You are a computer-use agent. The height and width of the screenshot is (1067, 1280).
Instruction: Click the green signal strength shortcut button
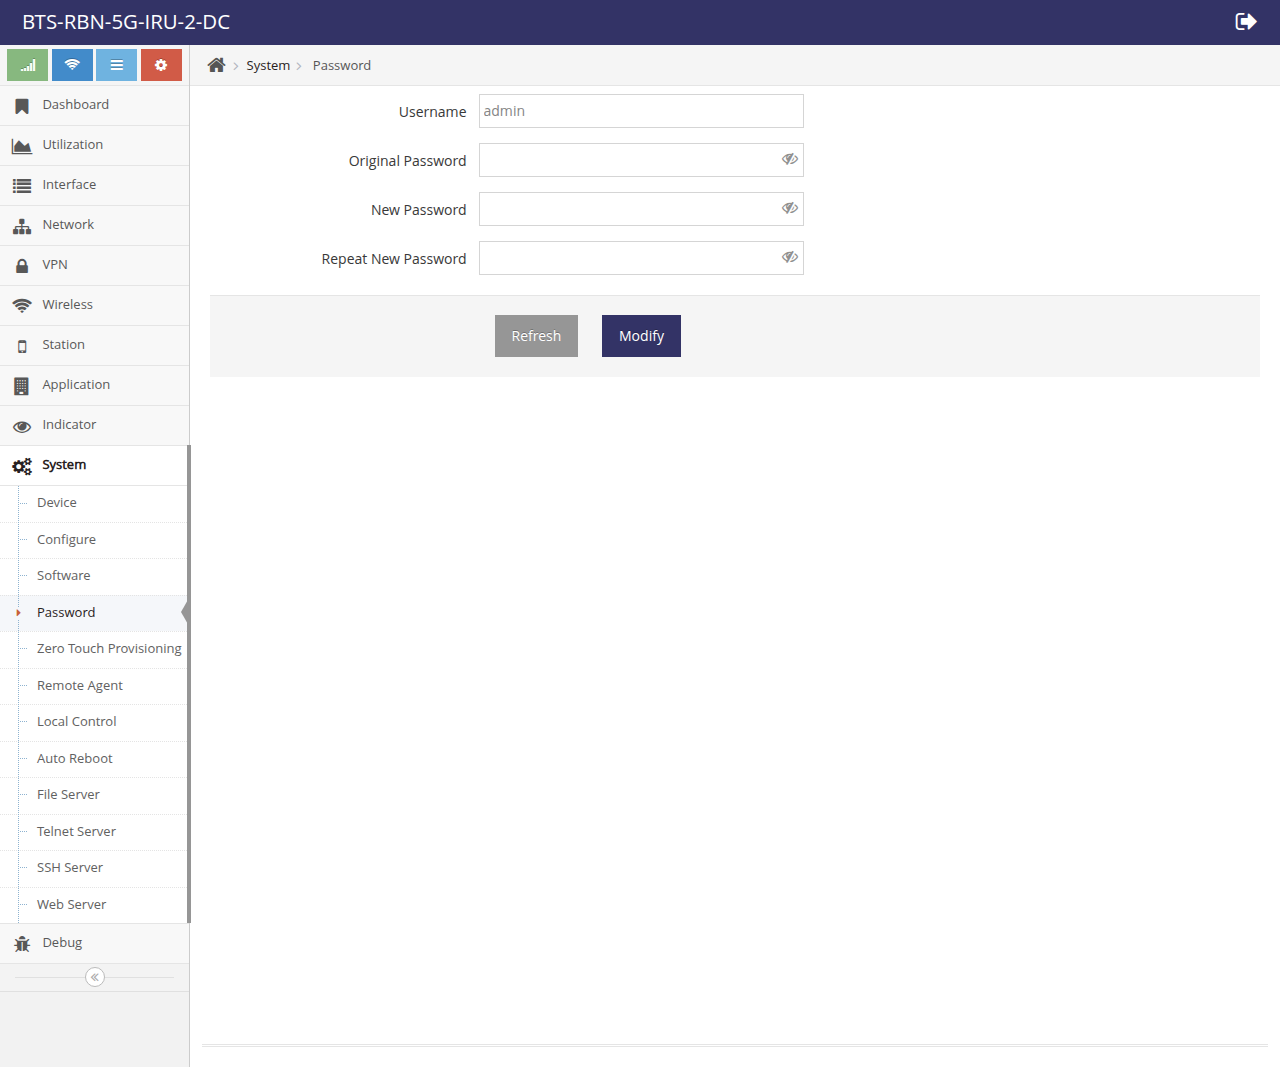coord(27,65)
